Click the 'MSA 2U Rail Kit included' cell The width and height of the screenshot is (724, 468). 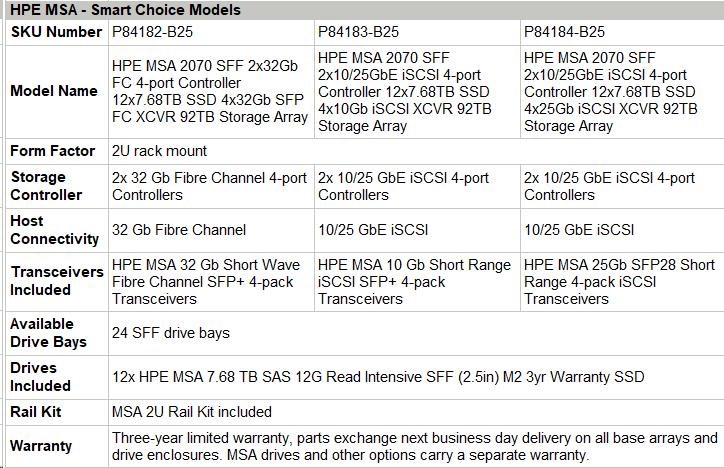tap(191, 411)
